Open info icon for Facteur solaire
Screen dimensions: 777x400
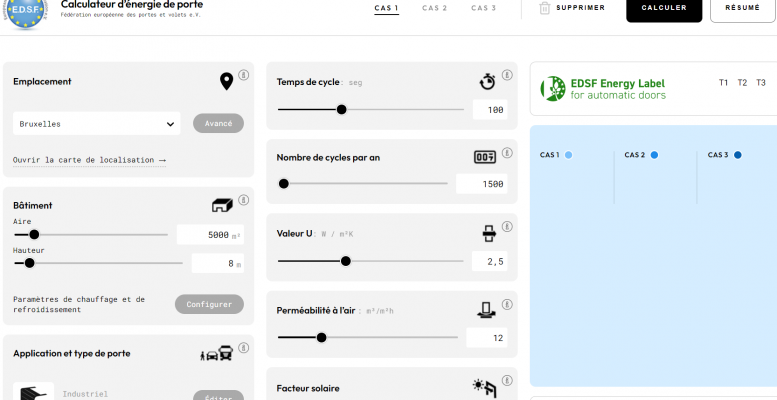click(506, 381)
